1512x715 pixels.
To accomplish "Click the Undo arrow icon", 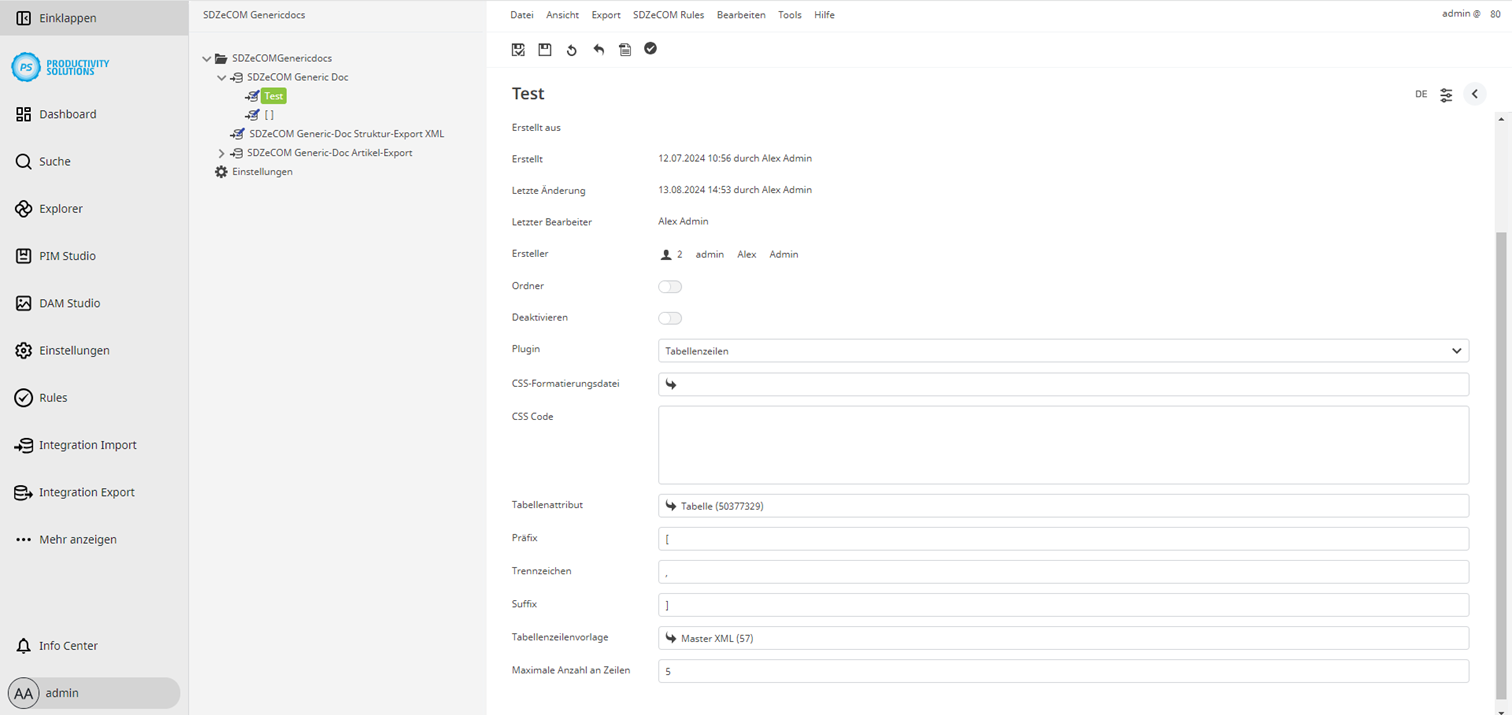I will [598, 49].
